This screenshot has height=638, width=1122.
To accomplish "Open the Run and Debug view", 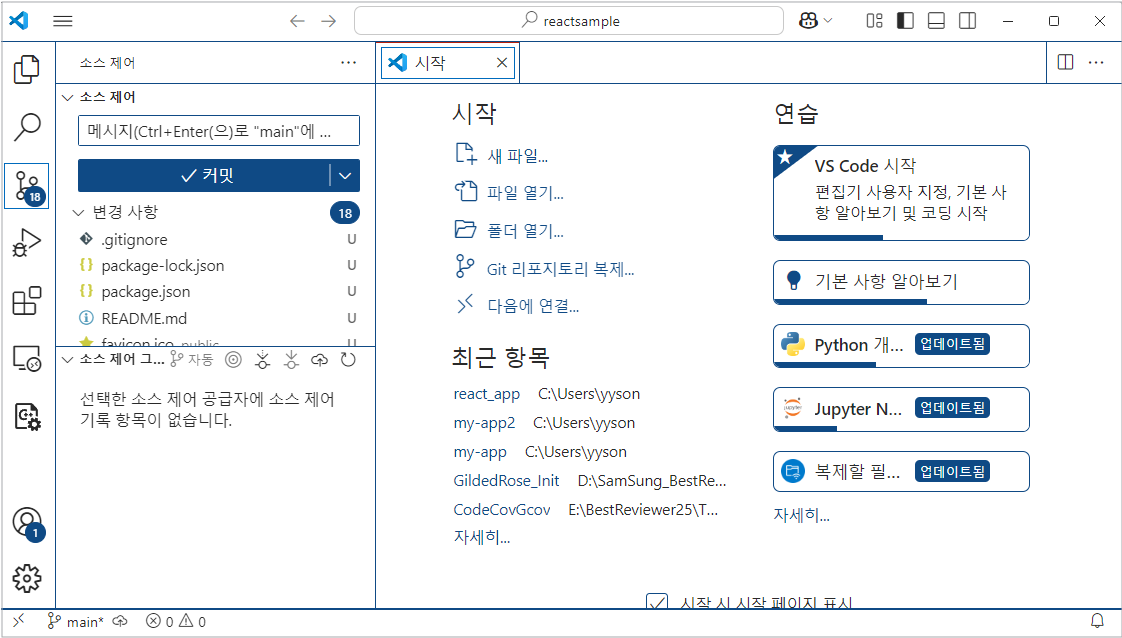I will [27, 243].
